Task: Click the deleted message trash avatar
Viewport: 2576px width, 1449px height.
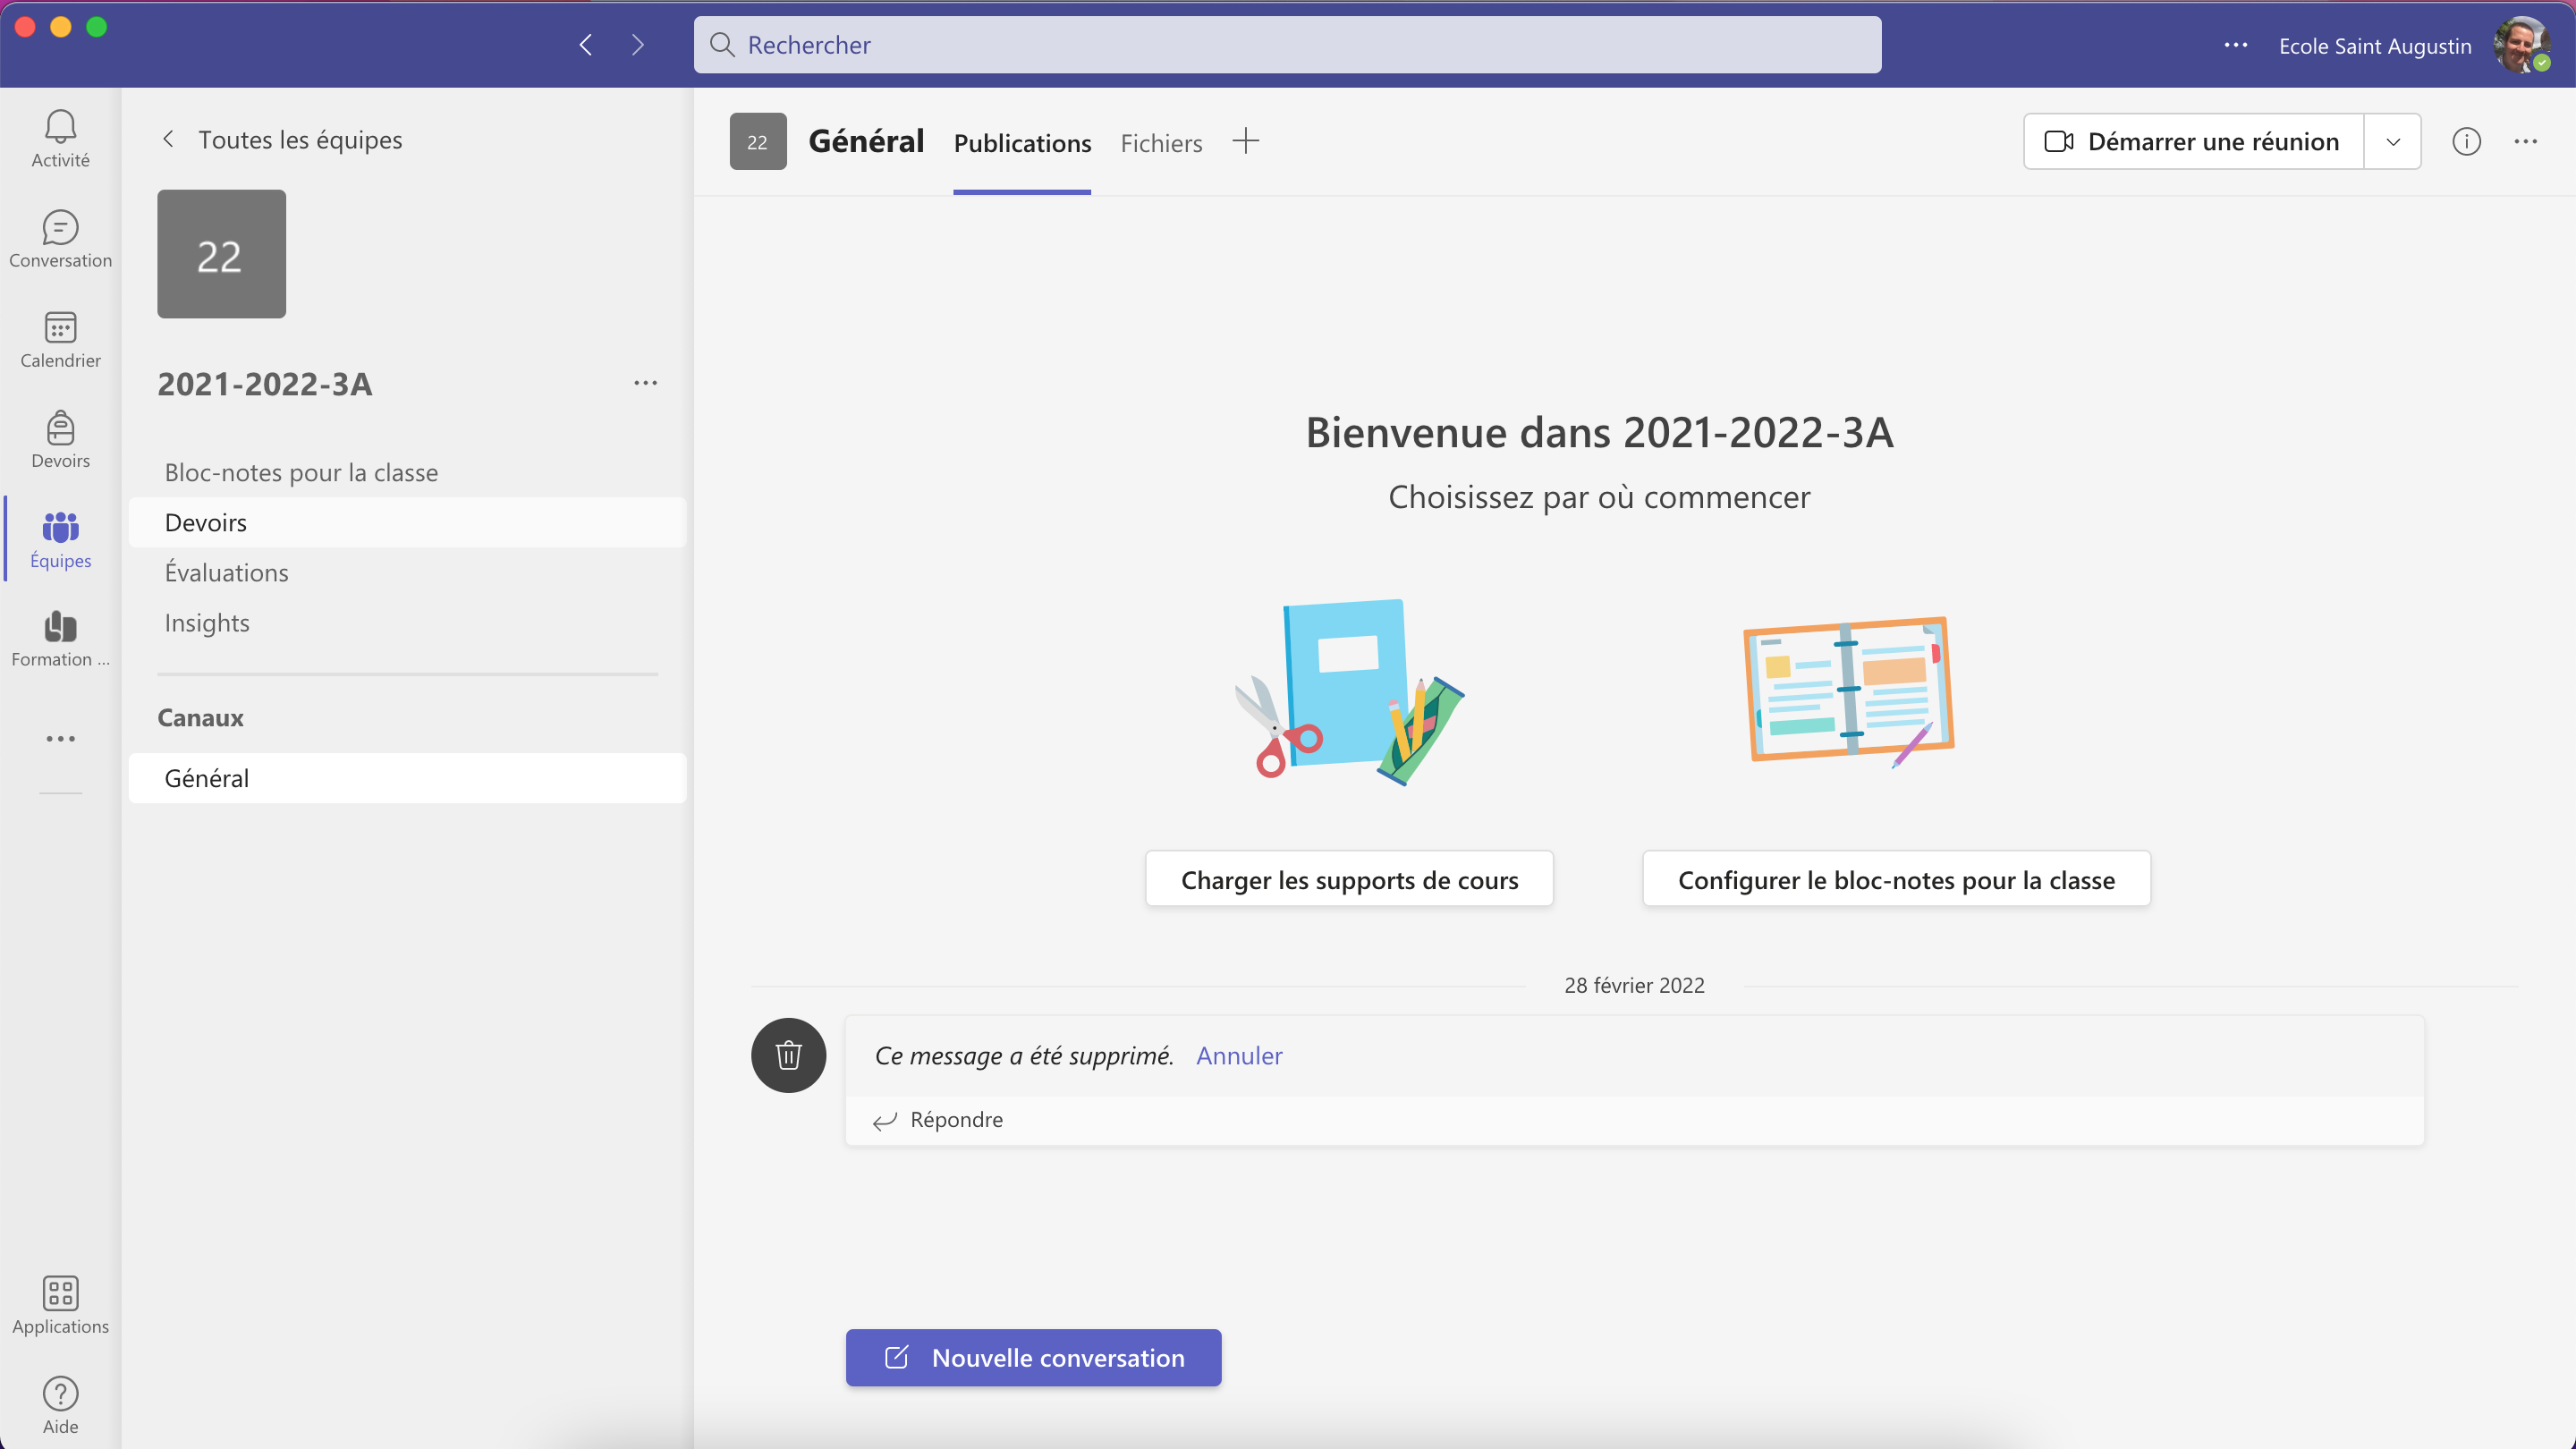Action: tap(789, 1055)
